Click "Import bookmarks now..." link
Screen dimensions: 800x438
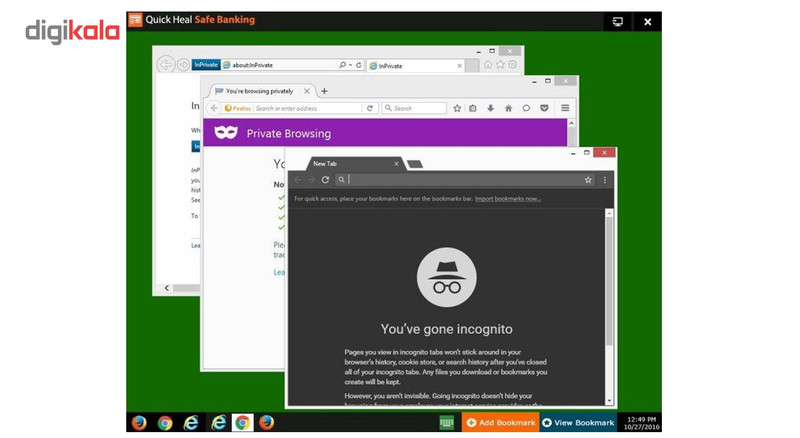coord(508,199)
